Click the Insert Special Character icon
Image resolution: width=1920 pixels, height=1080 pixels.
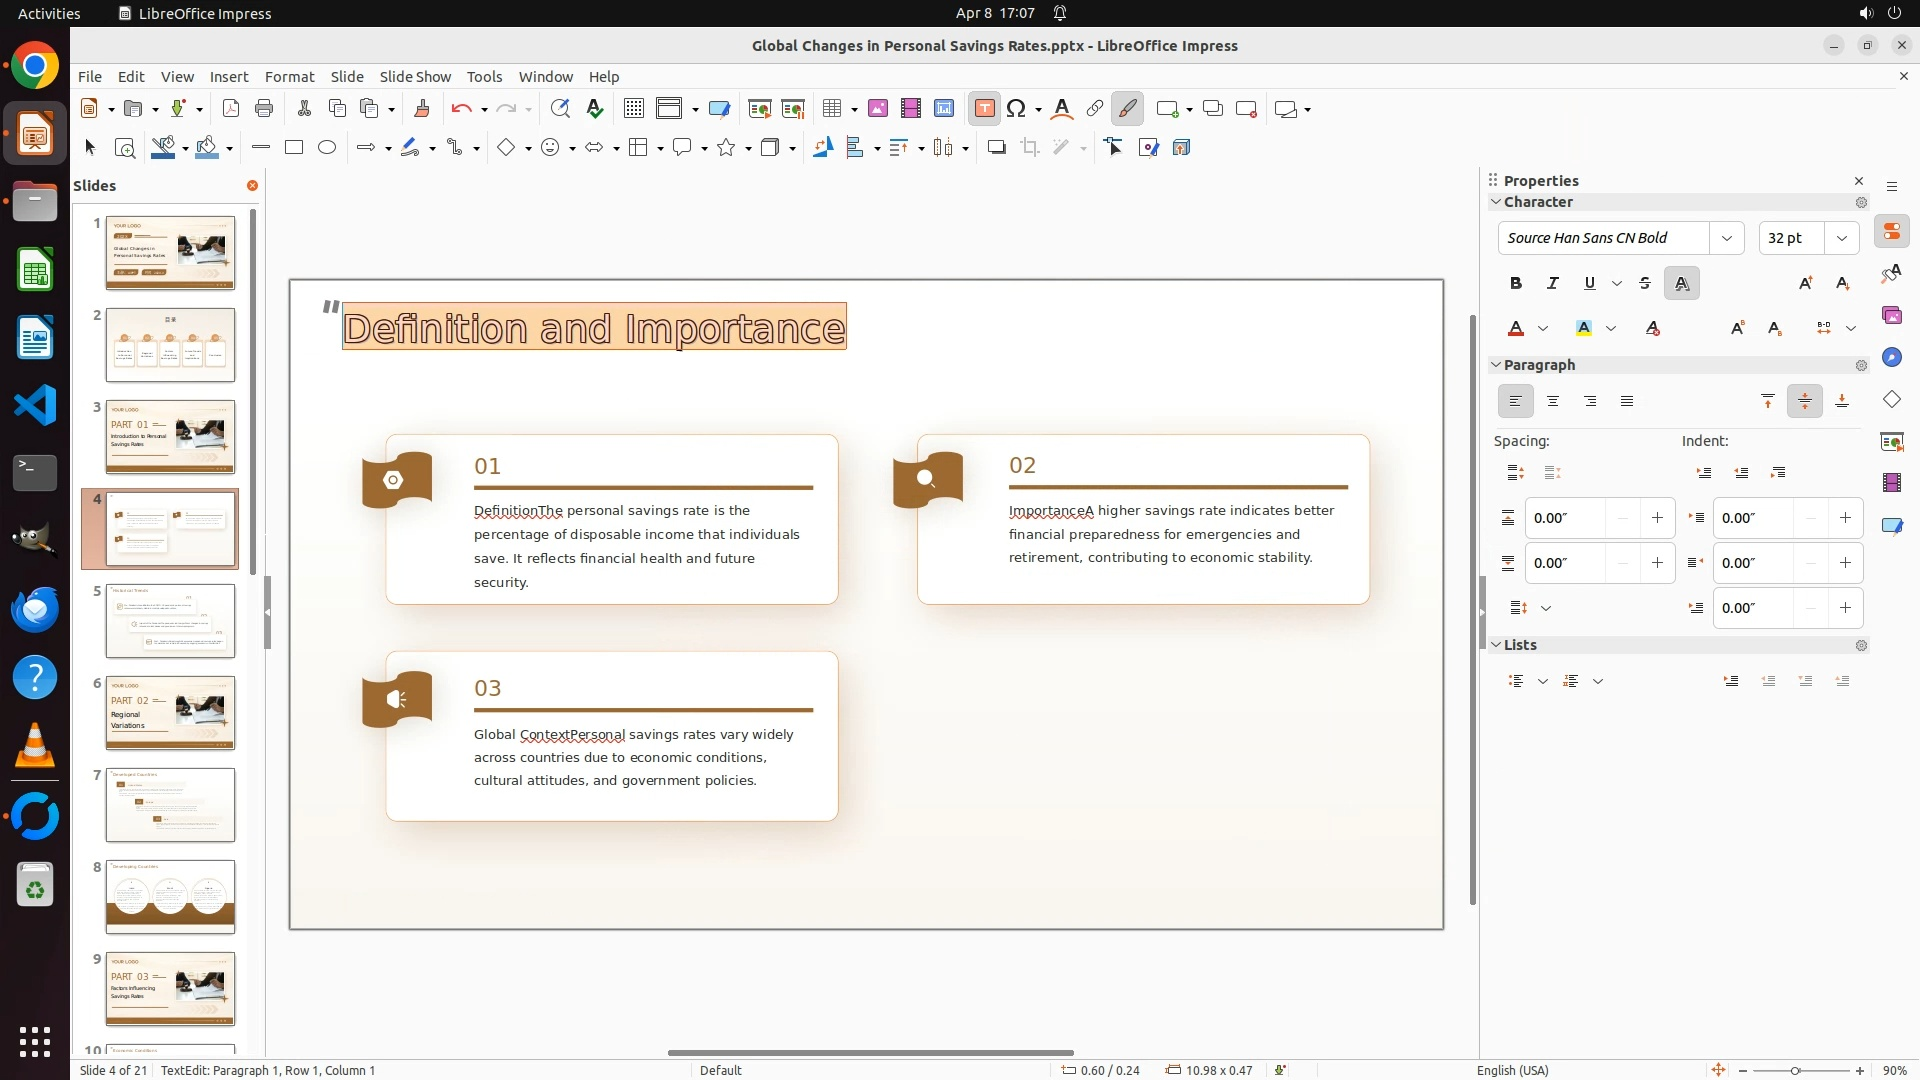tap(1017, 109)
